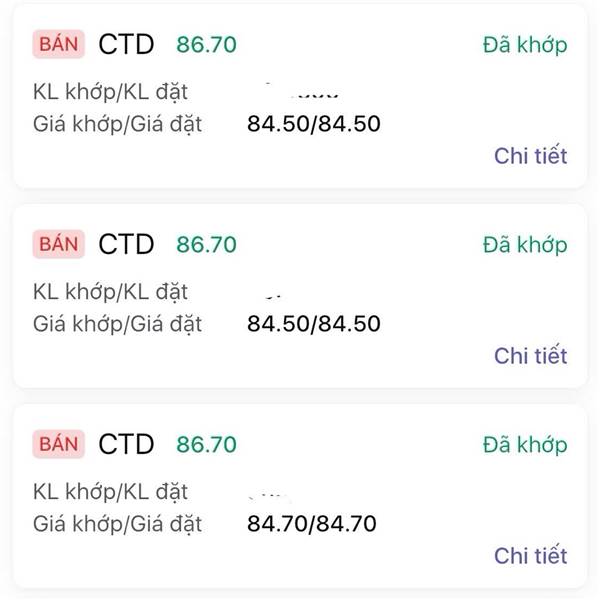Open Chi tiết link in second order card
The image size is (600, 600).
[530, 356]
